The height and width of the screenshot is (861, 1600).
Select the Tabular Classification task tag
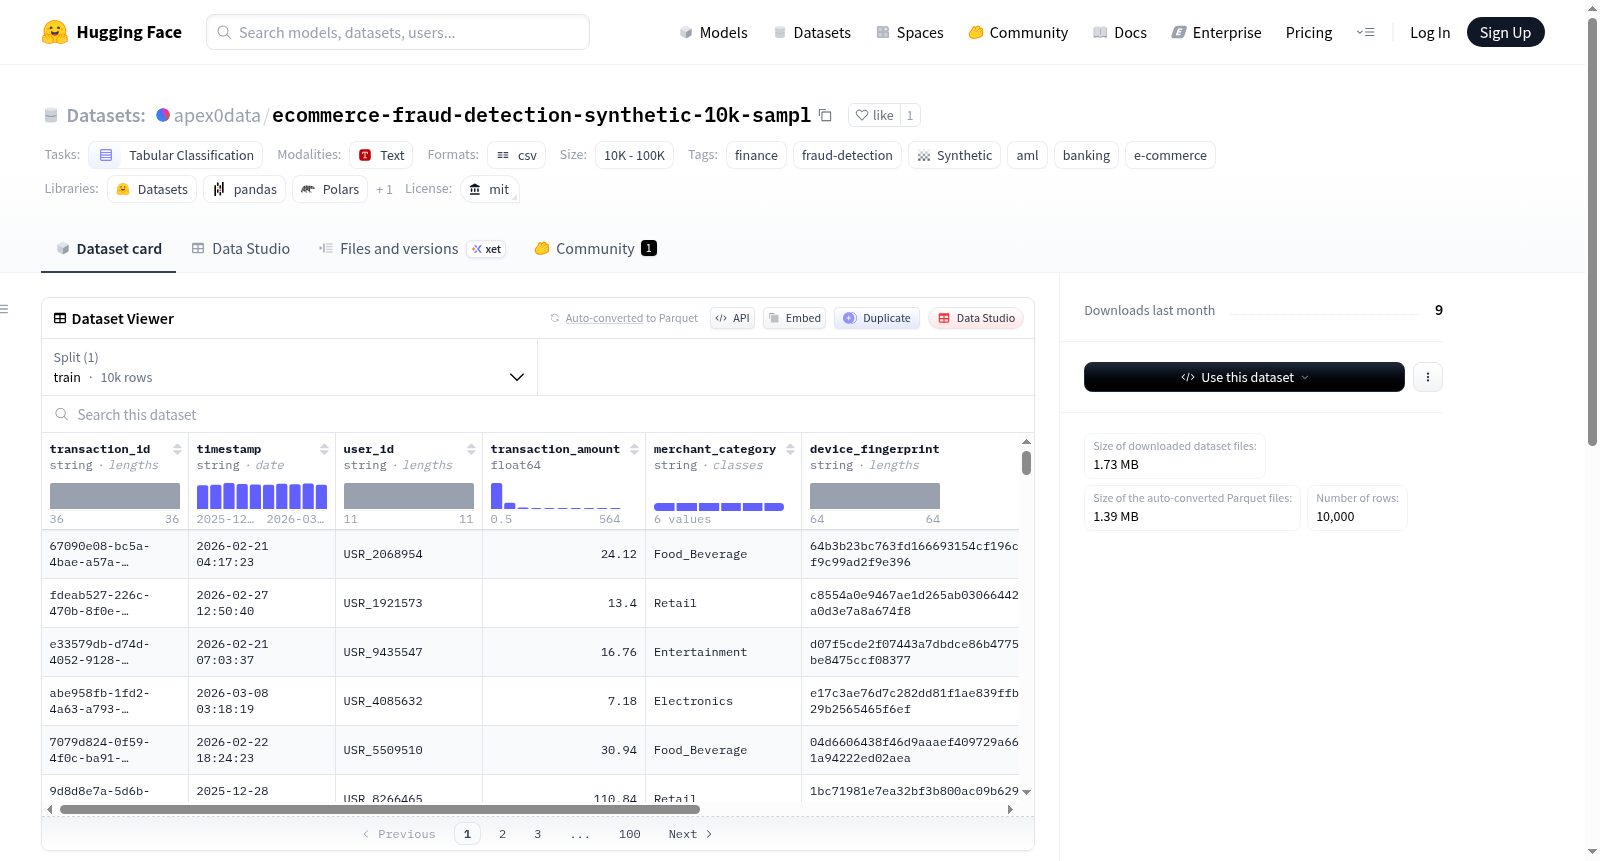point(176,155)
